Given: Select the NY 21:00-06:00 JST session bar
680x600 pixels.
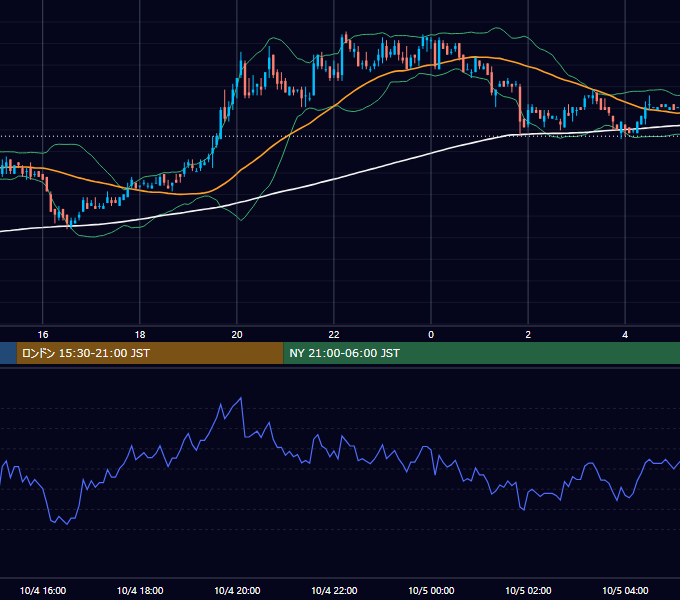Looking at the screenshot, I should point(481,353).
